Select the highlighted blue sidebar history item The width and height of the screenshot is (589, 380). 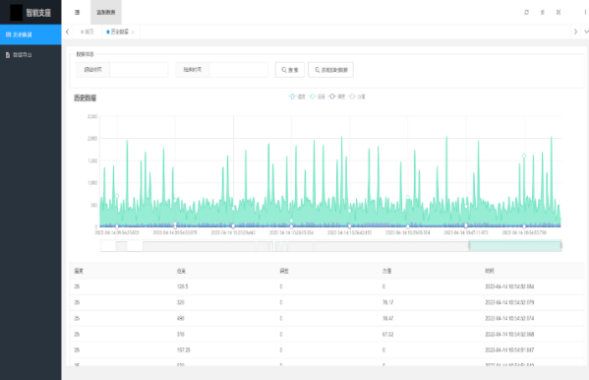(30, 35)
